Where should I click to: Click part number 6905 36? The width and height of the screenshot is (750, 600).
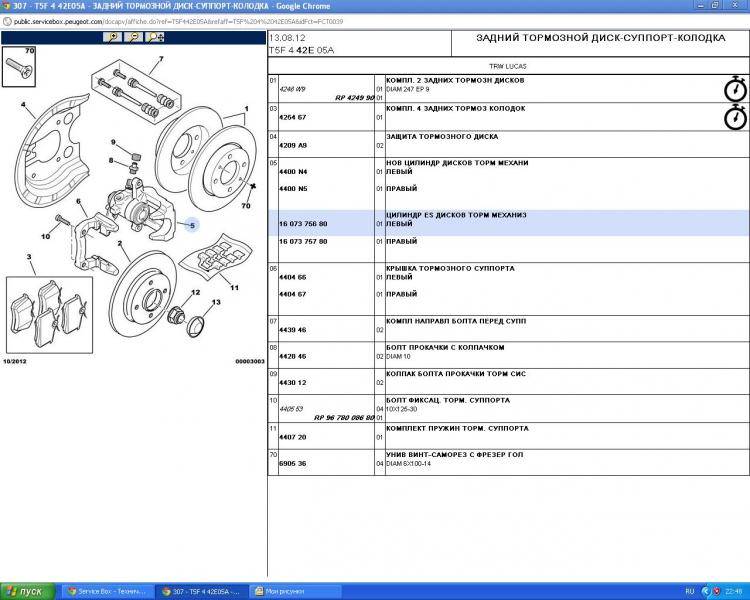[x=292, y=463]
